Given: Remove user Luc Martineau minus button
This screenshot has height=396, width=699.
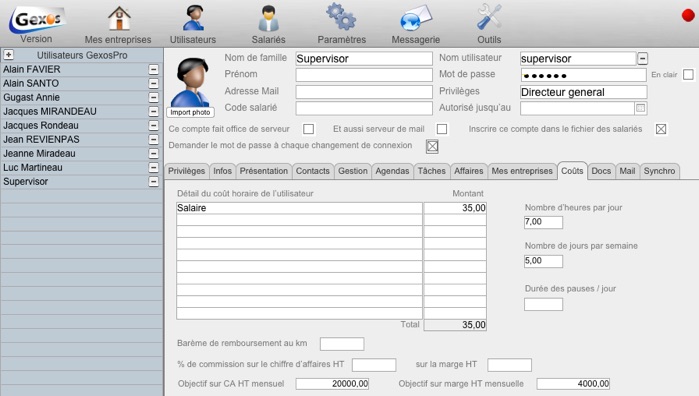Looking at the screenshot, I should click(153, 168).
